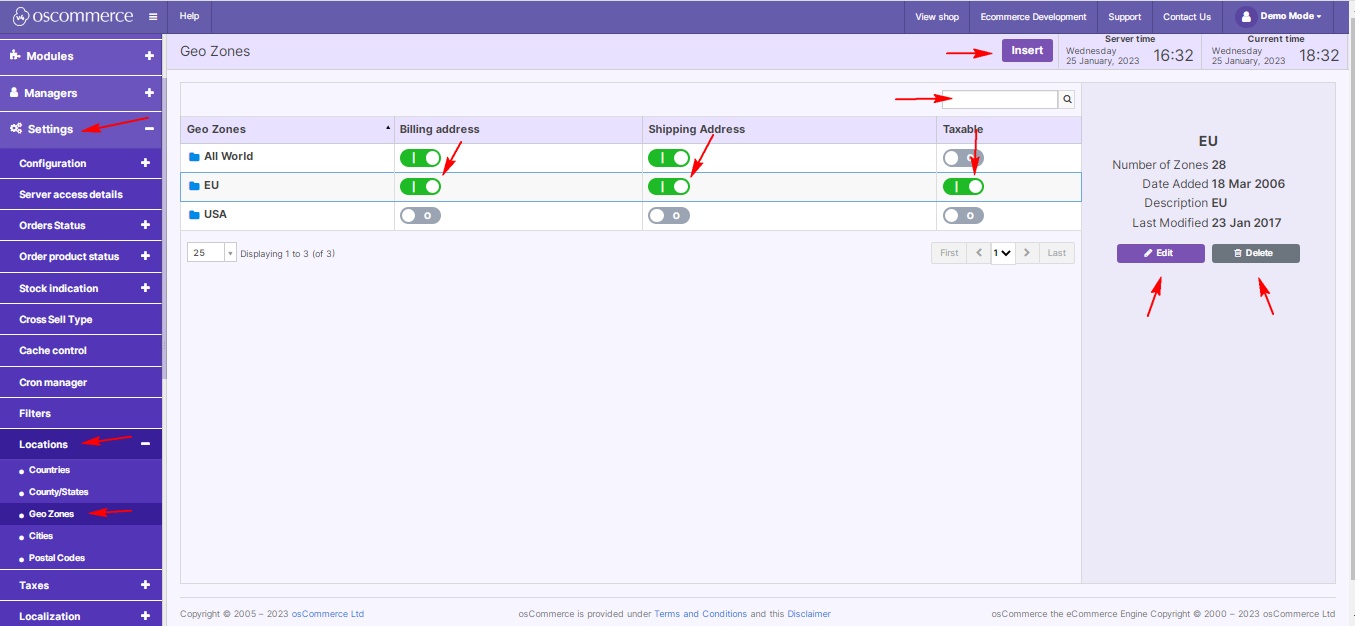Click the All World folder icon

pyautogui.click(x=194, y=157)
